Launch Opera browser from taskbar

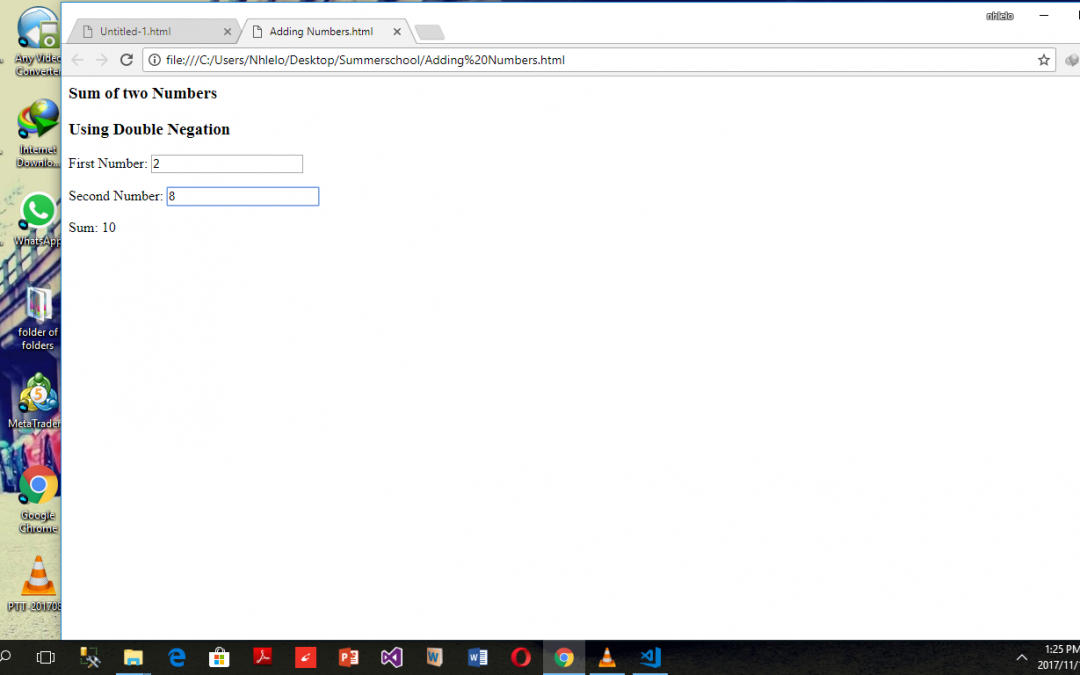(521, 657)
